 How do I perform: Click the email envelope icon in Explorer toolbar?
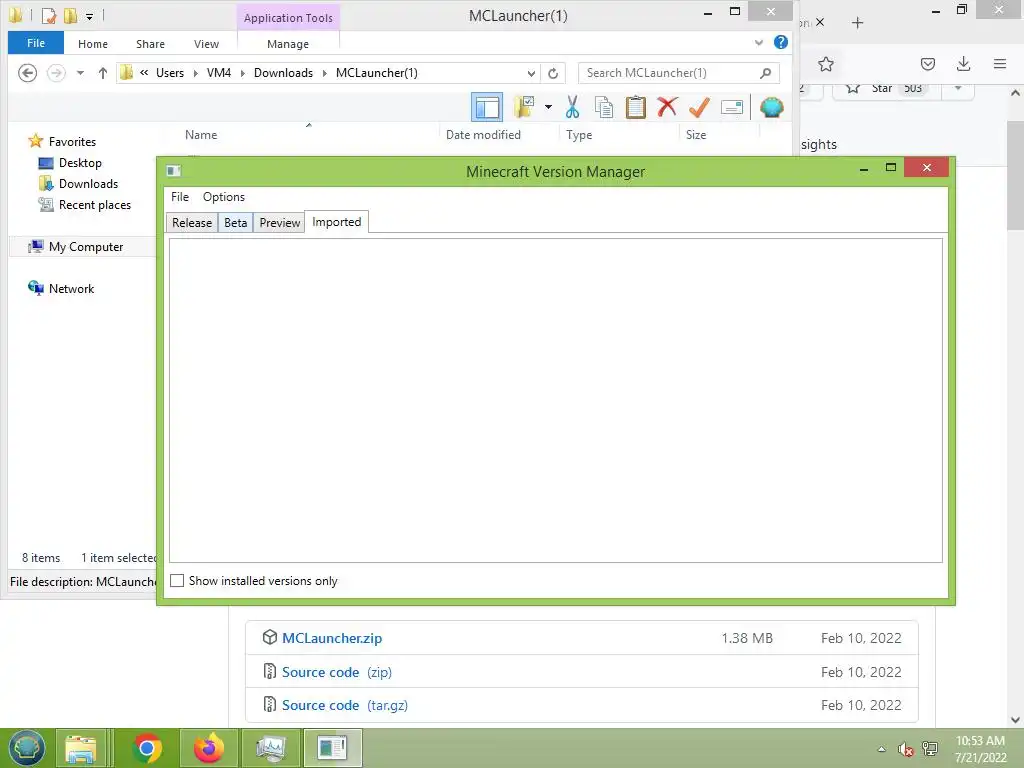(x=731, y=107)
